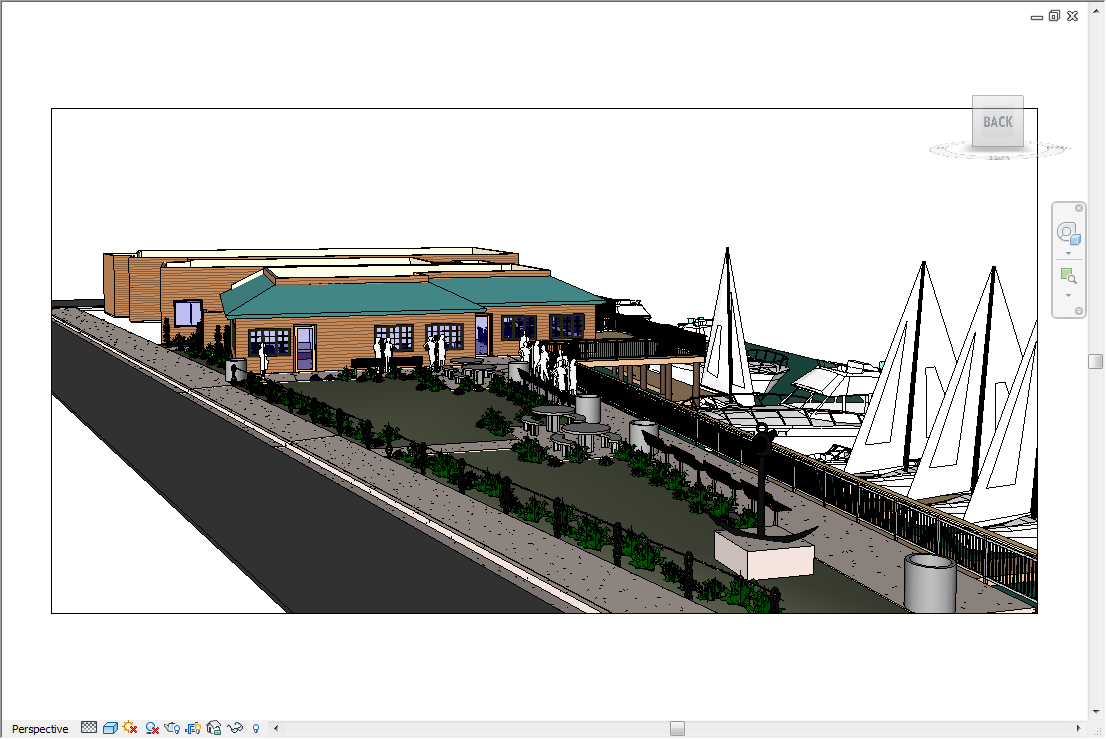The width and height of the screenshot is (1106, 739).
Task: Toggle the Sun Path off icon
Action: 130,728
